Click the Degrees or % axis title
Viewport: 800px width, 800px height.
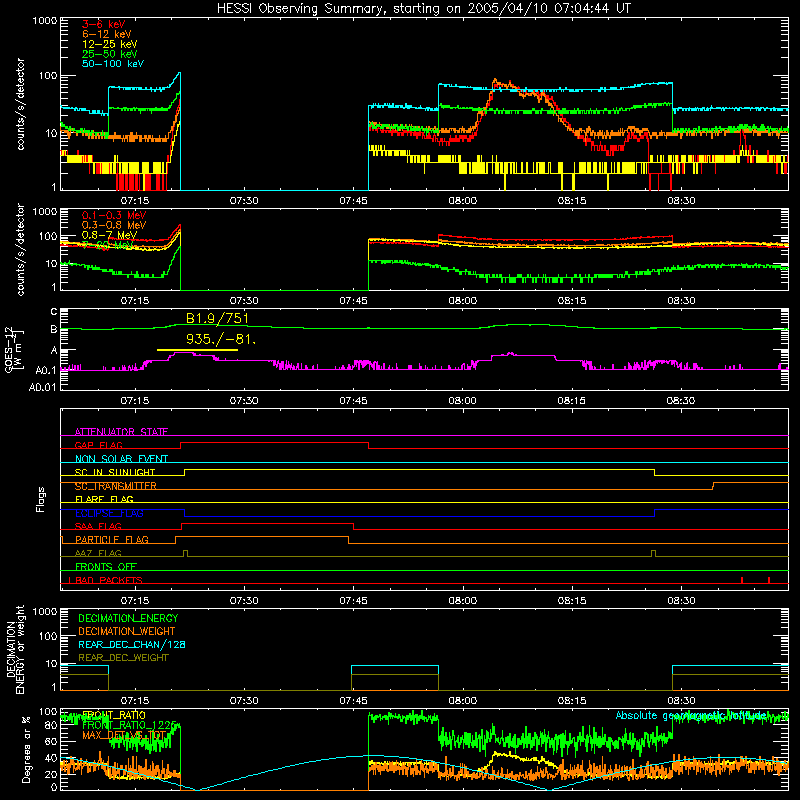click(27, 750)
